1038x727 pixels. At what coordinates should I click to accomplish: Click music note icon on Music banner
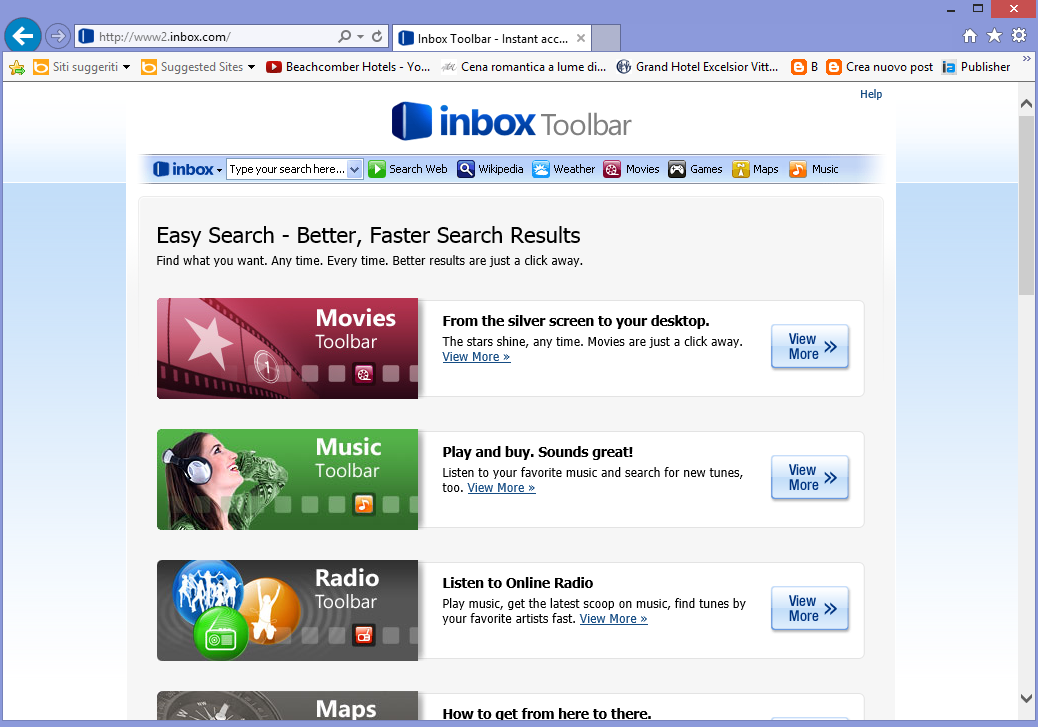click(x=363, y=505)
